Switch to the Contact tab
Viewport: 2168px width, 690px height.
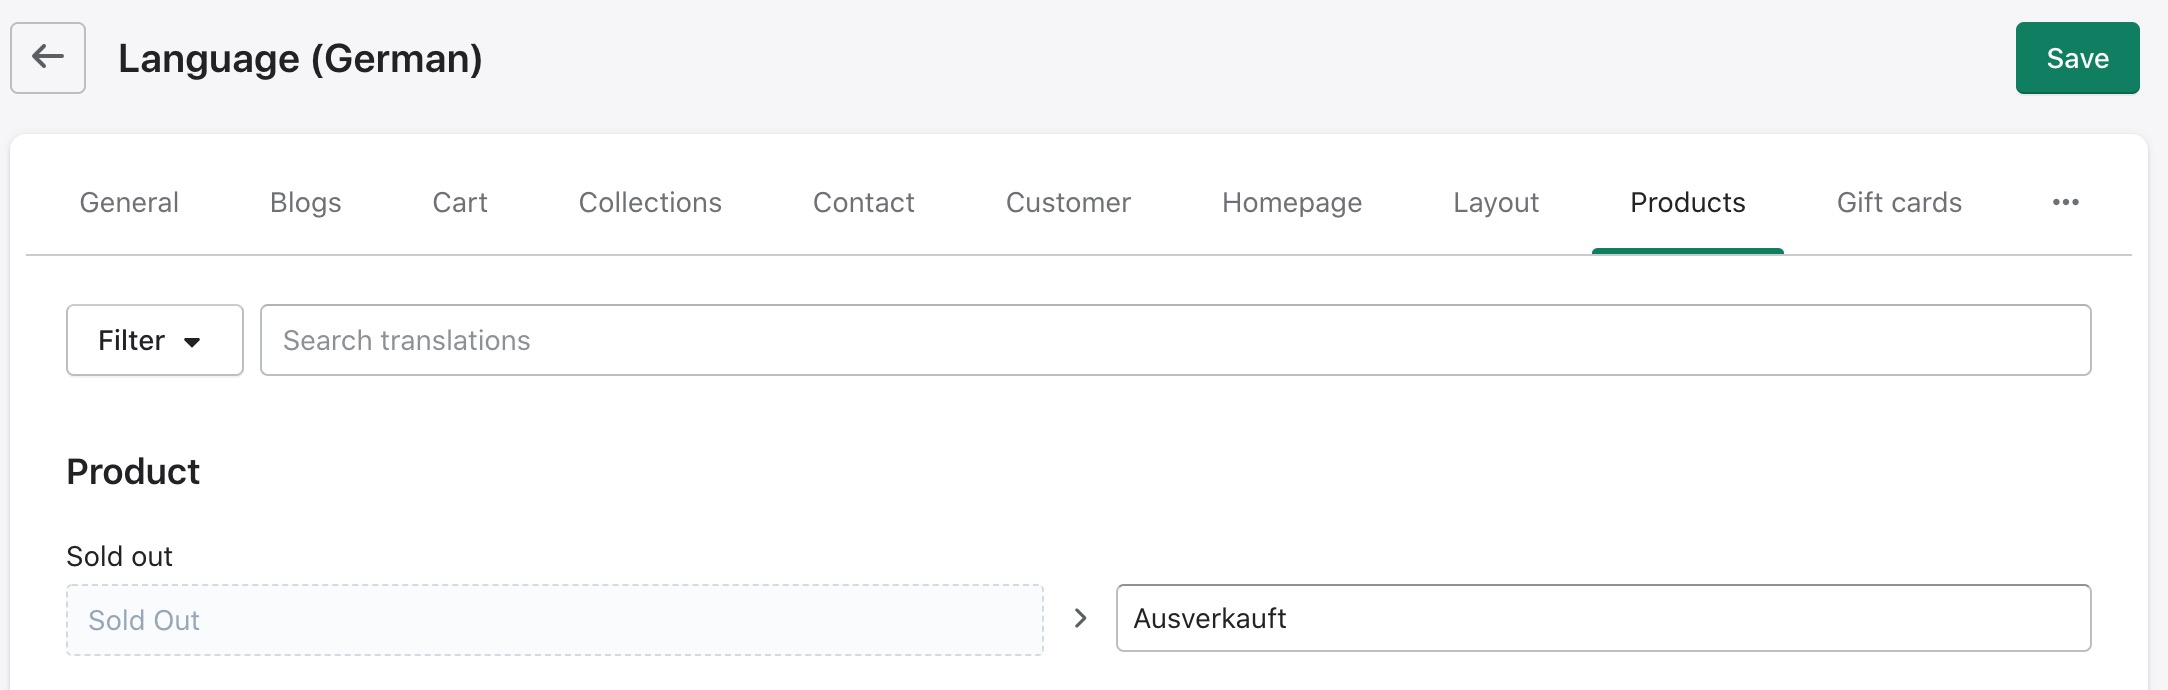point(863,203)
